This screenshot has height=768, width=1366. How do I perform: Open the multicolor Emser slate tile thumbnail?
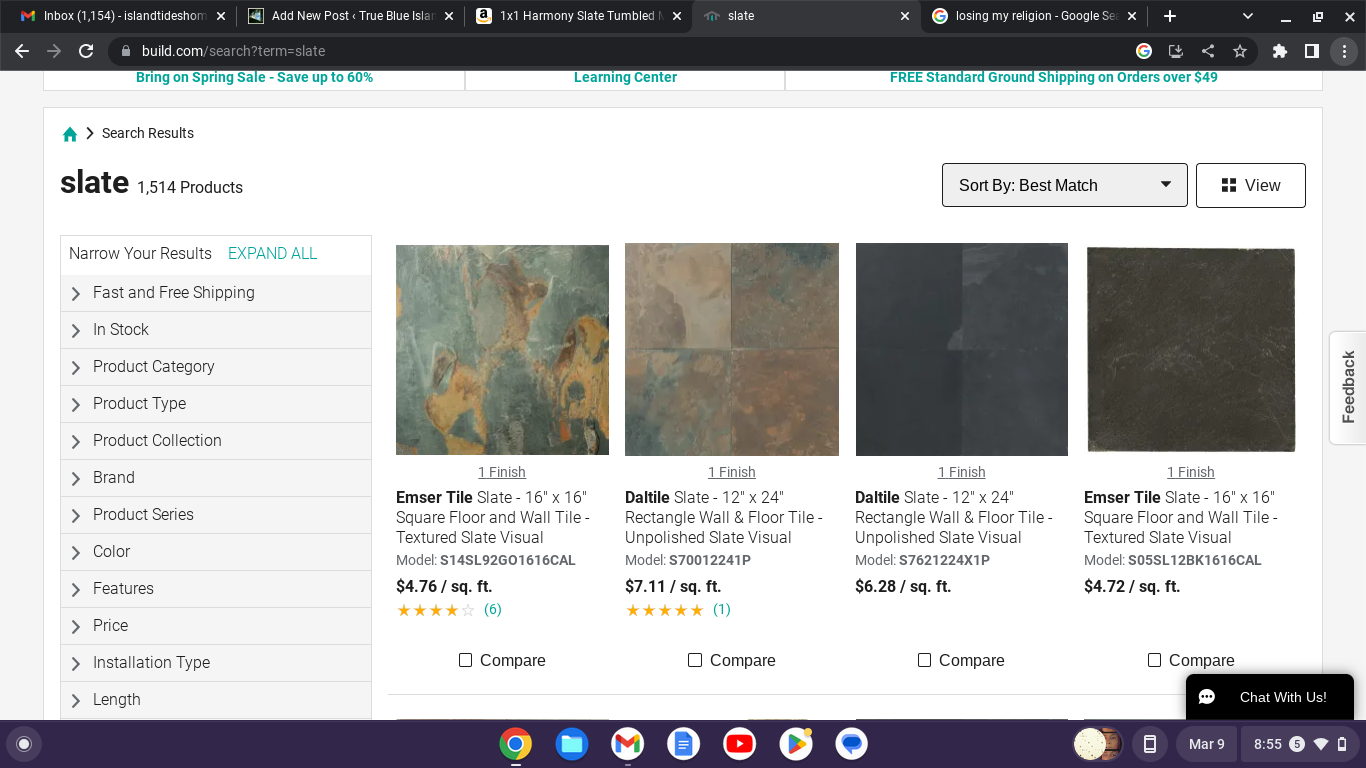[x=502, y=350]
